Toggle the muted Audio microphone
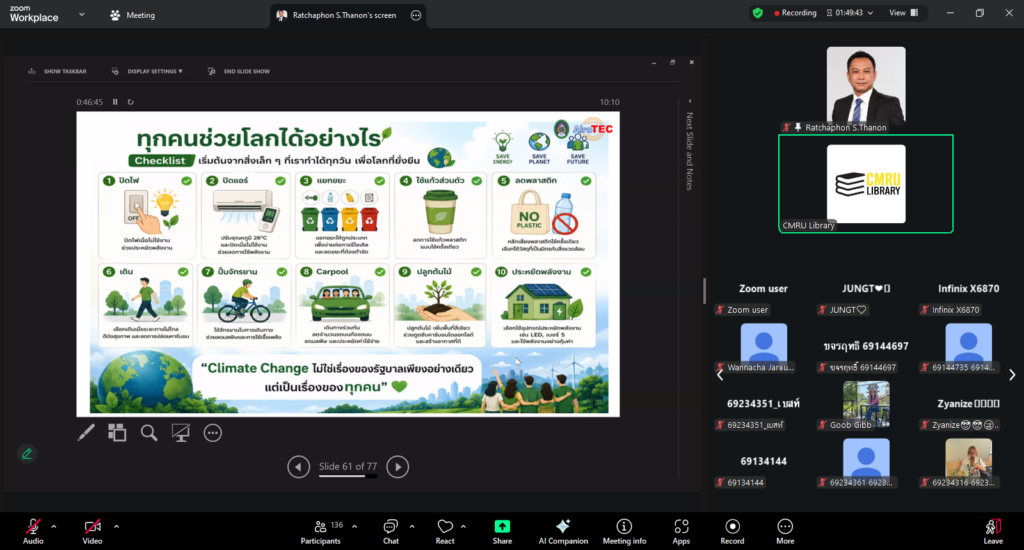The width and height of the screenshot is (1024, 550). (33, 526)
